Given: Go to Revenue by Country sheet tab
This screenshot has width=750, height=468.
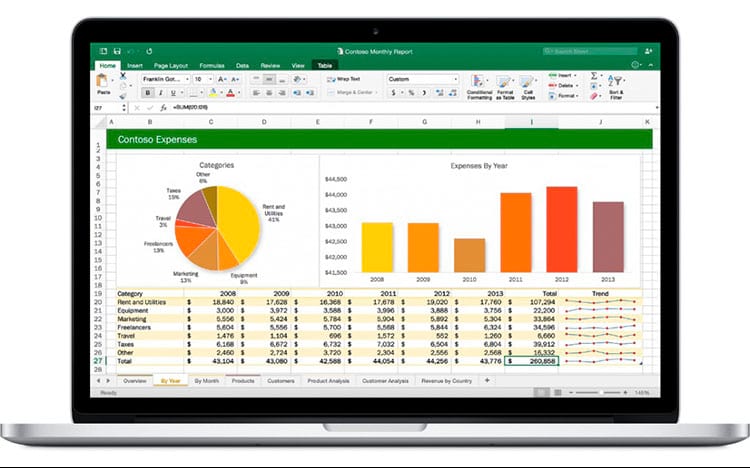Looking at the screenshot, I should [x=446, y=381].
